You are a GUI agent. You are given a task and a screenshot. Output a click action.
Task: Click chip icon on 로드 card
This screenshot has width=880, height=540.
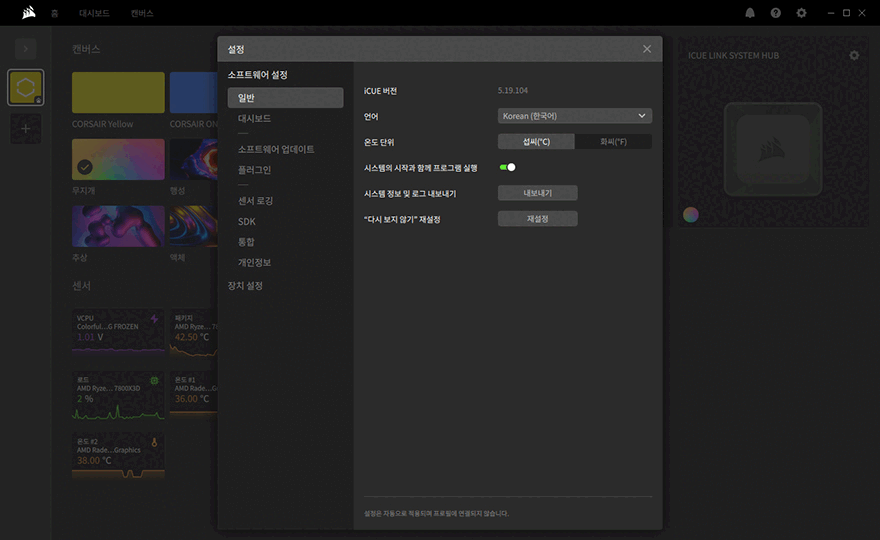tap(154, 381)
